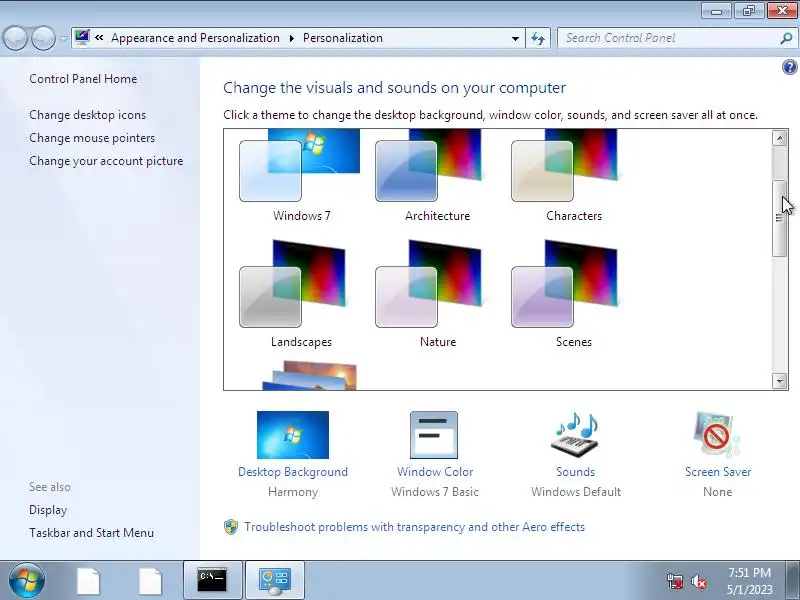Switch to Command Prompt on taskbar
Viewport: 800px width, 600px height.
click(213, 580)
